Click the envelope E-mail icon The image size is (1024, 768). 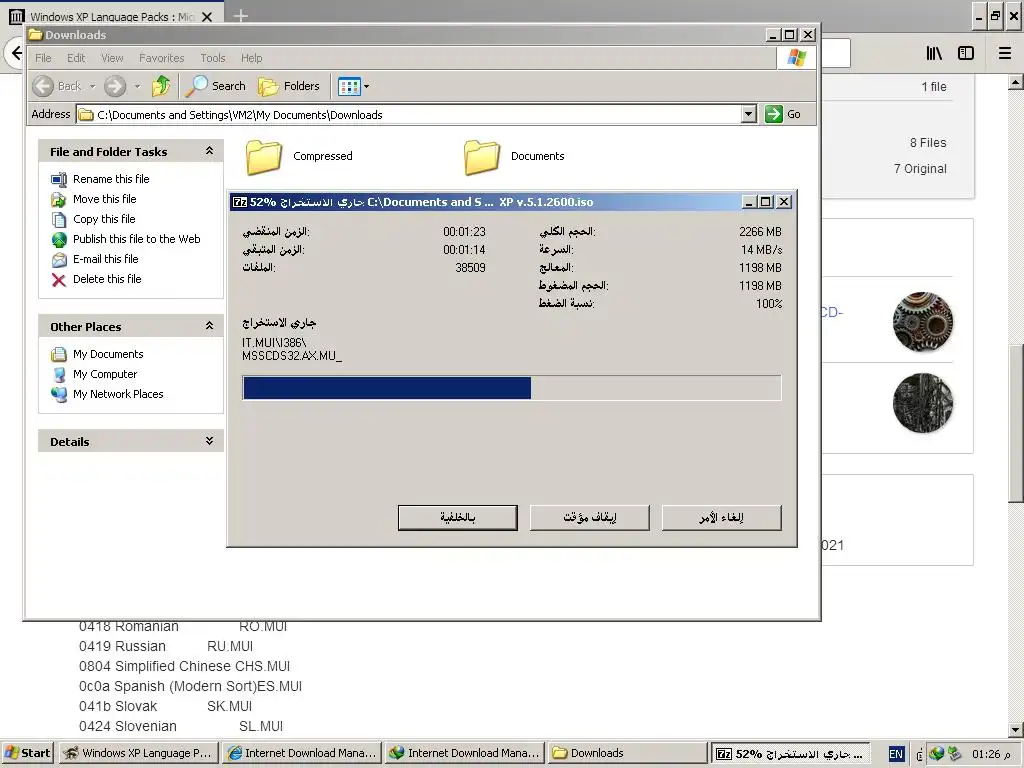point(59,260)
